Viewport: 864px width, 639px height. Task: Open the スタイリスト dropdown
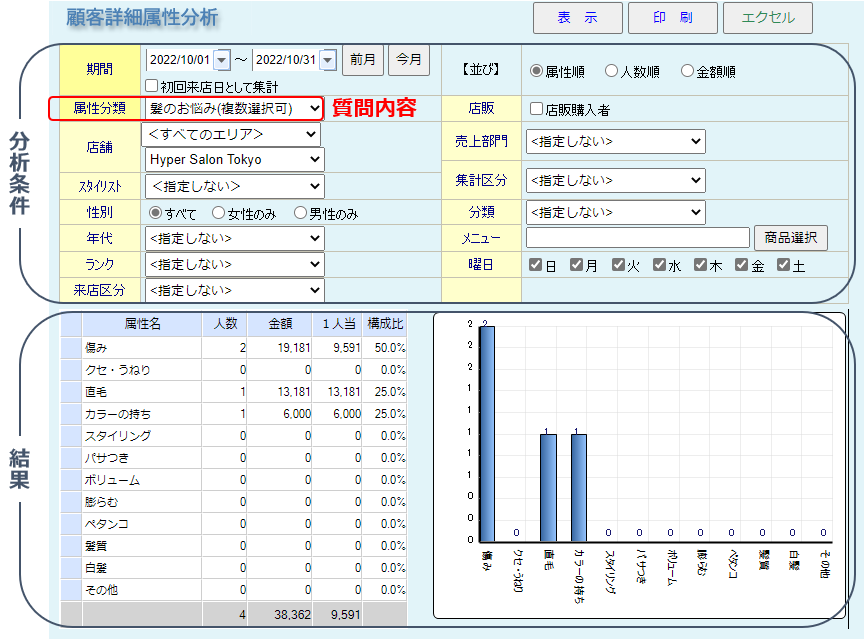234,186
